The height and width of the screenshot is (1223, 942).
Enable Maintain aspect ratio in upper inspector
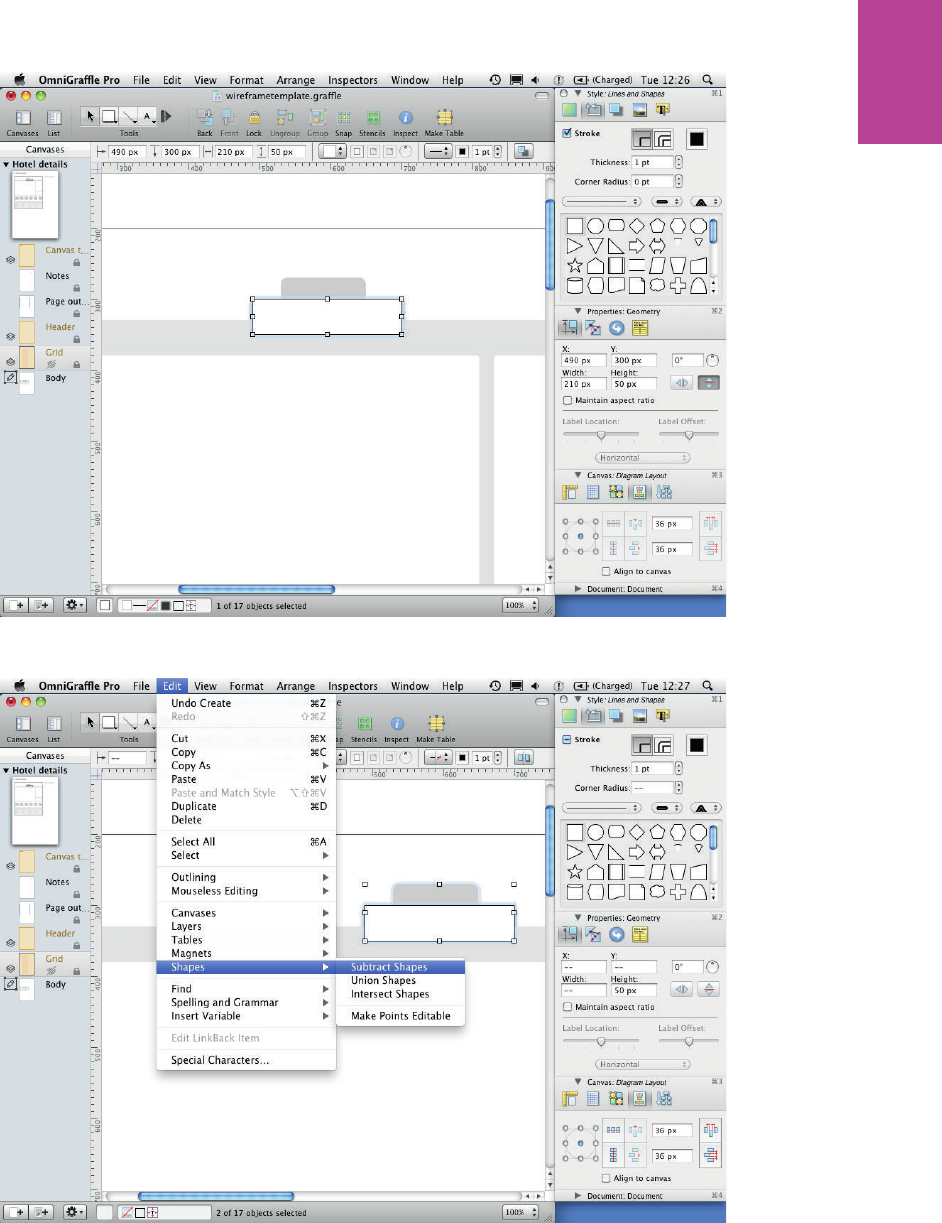568,400
